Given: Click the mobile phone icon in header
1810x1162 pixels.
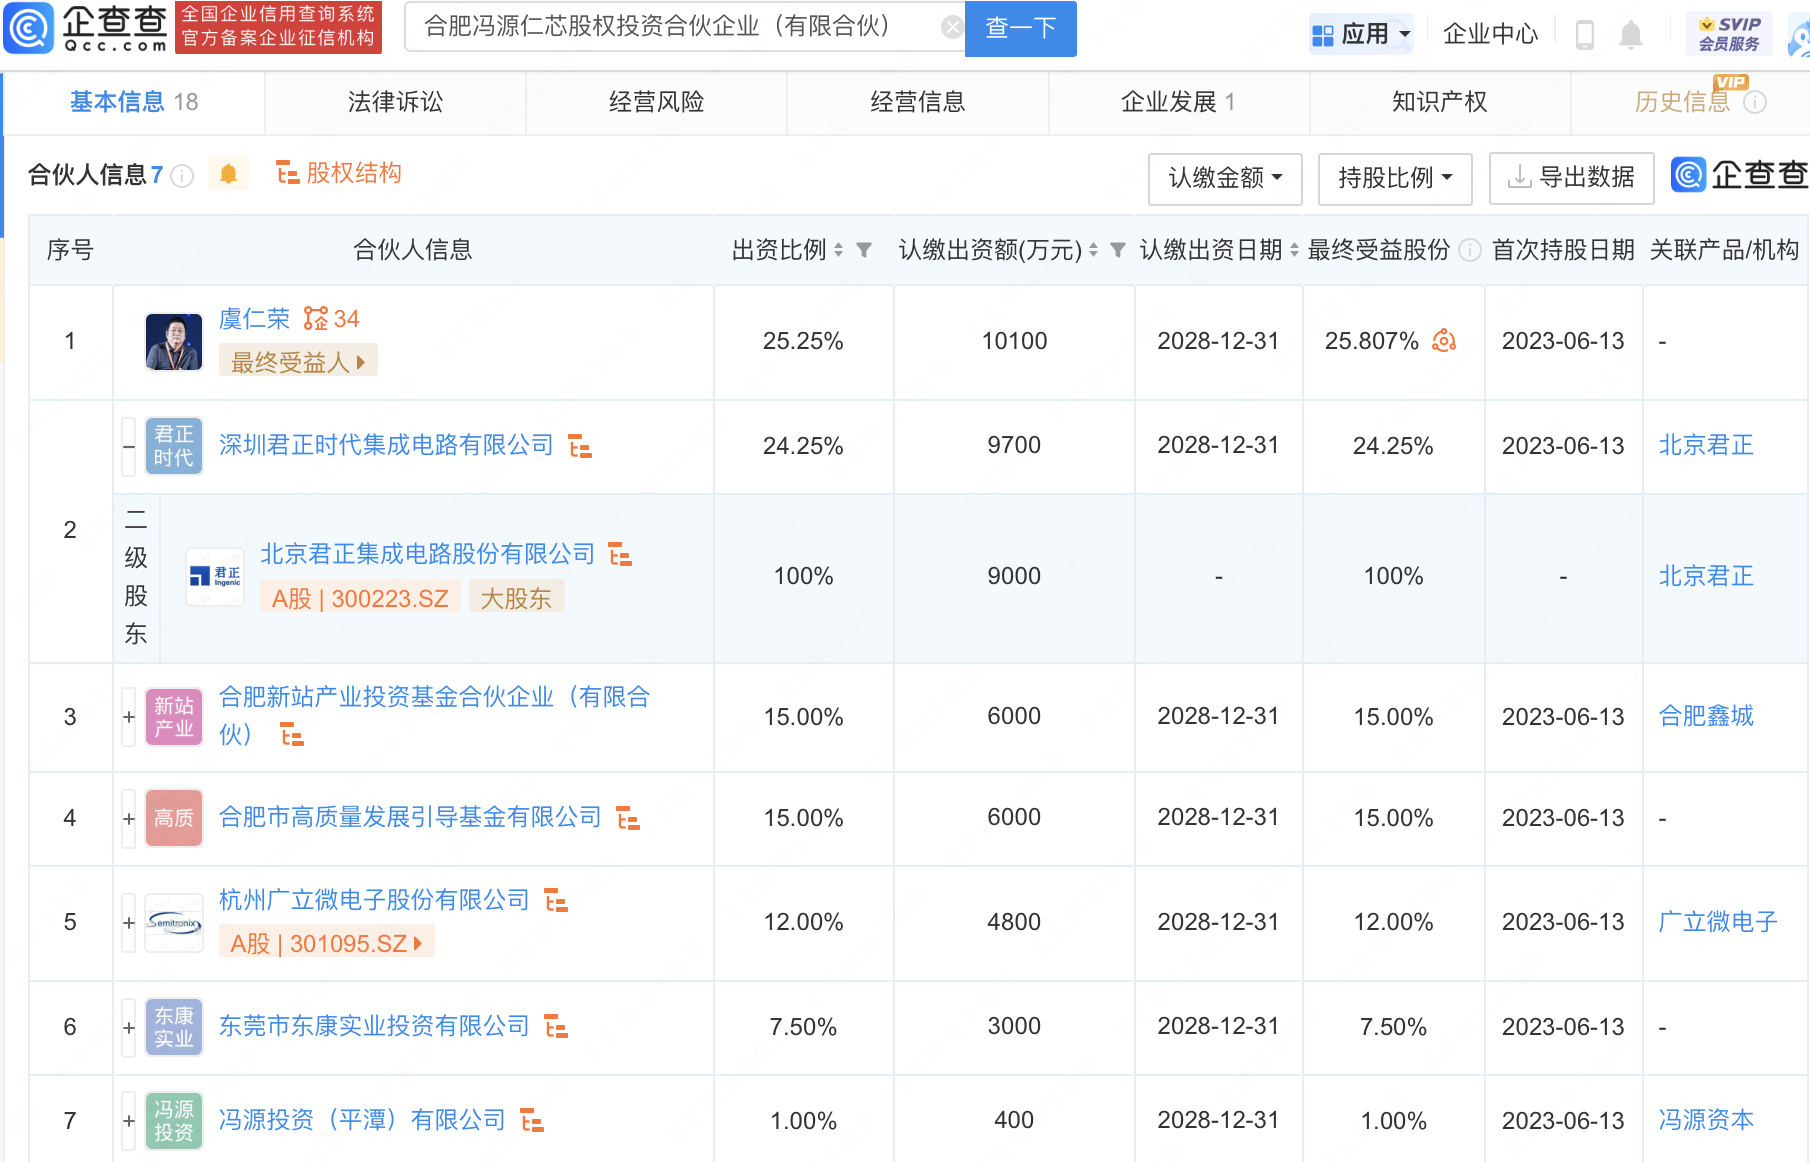Looking at the screenshot, I should (1584, 34).
